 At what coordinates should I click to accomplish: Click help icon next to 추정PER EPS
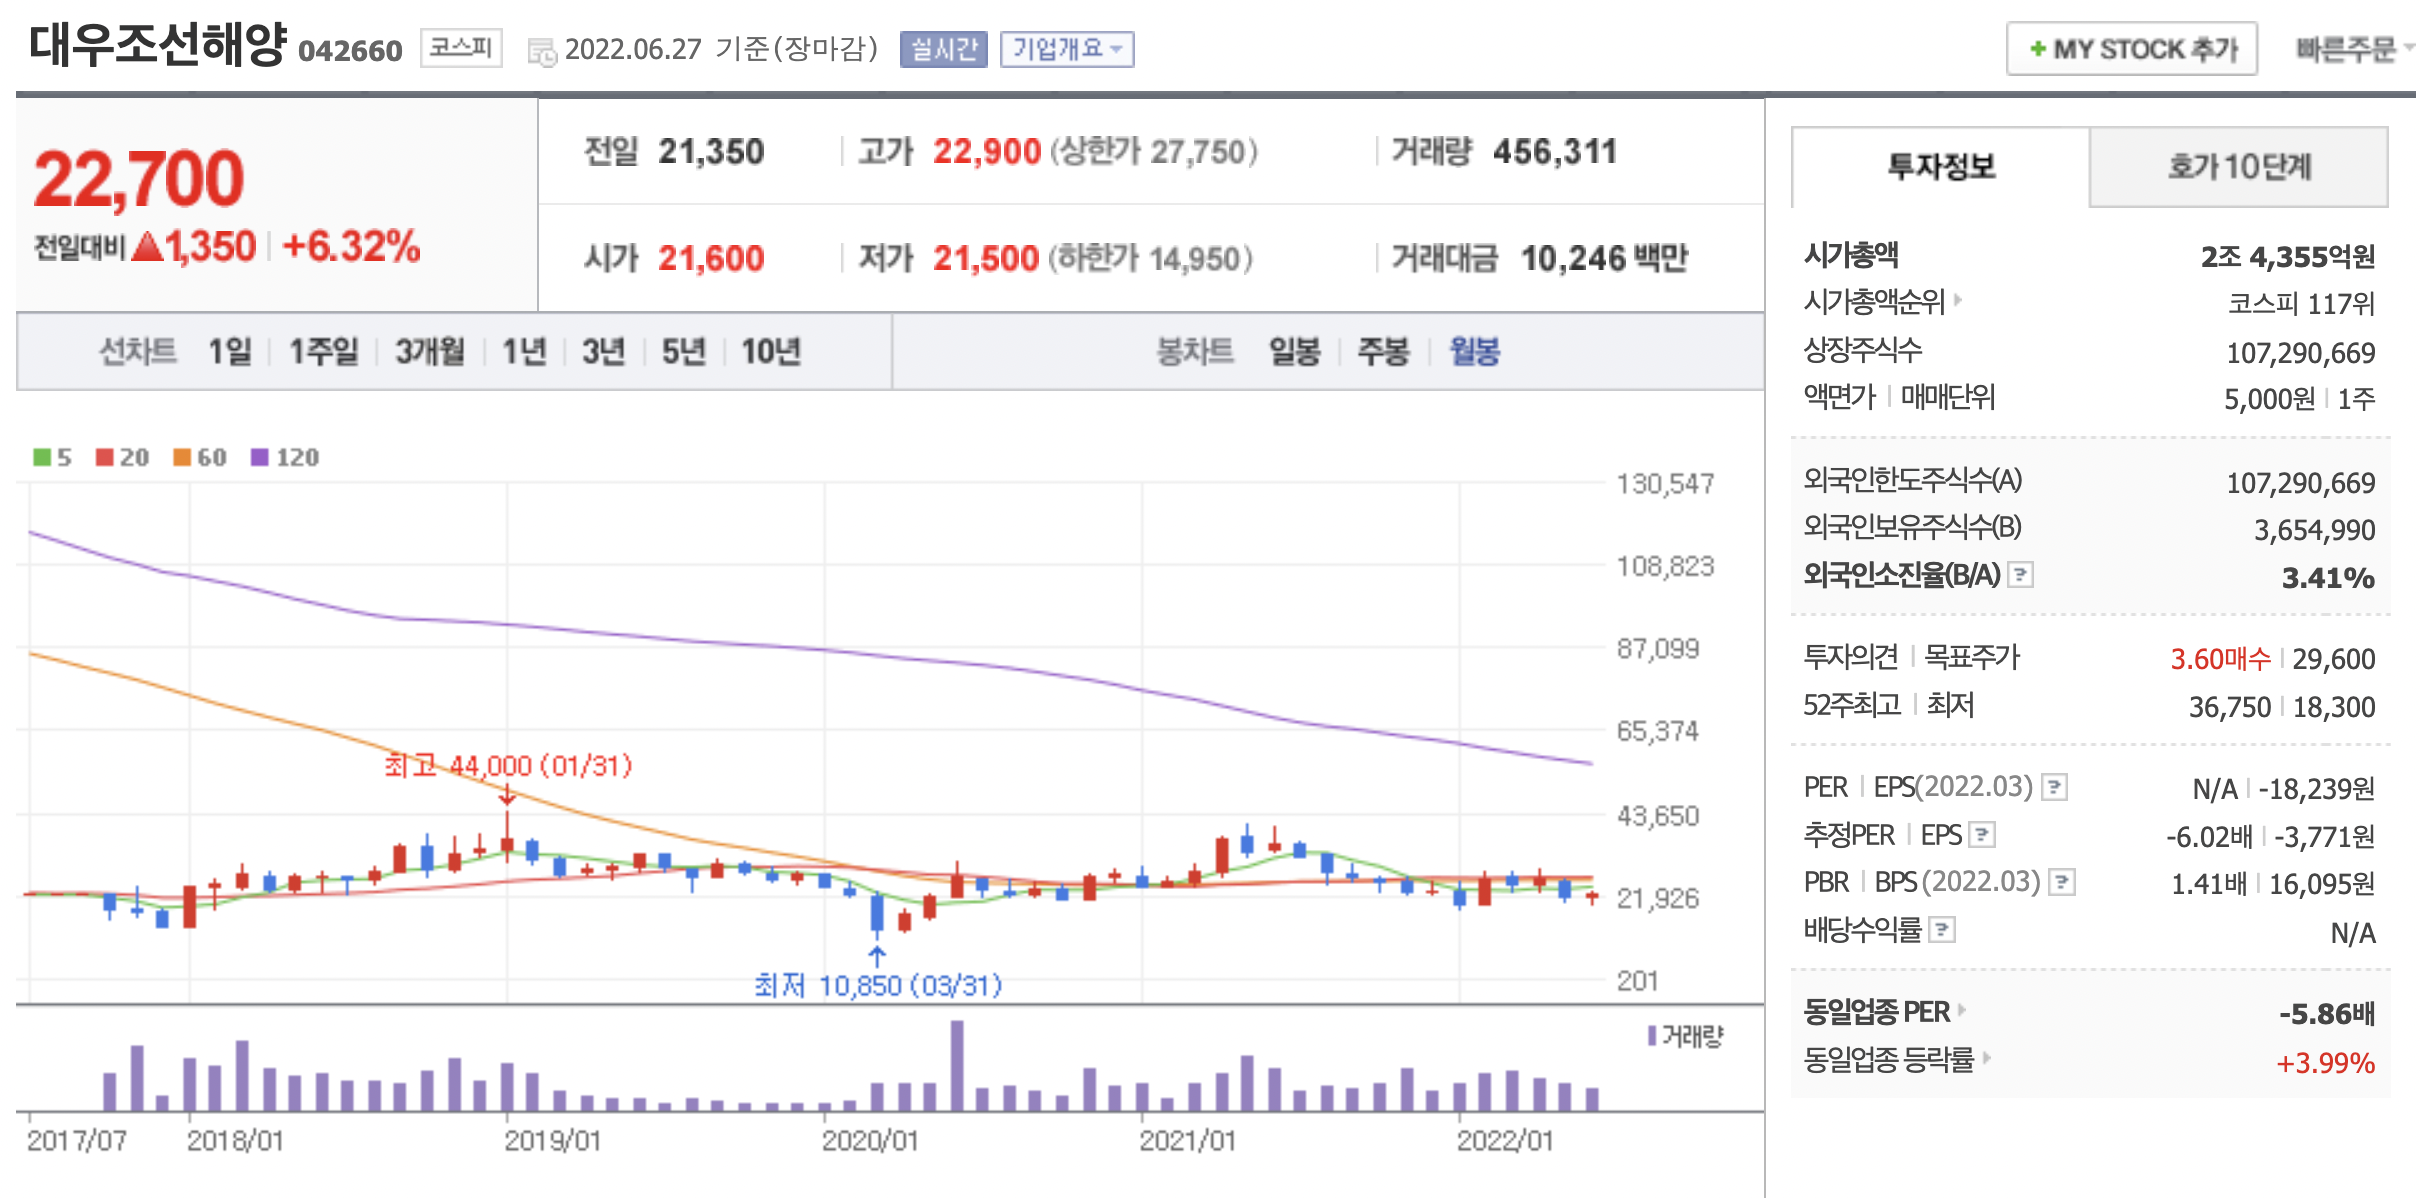[1982, 834]
